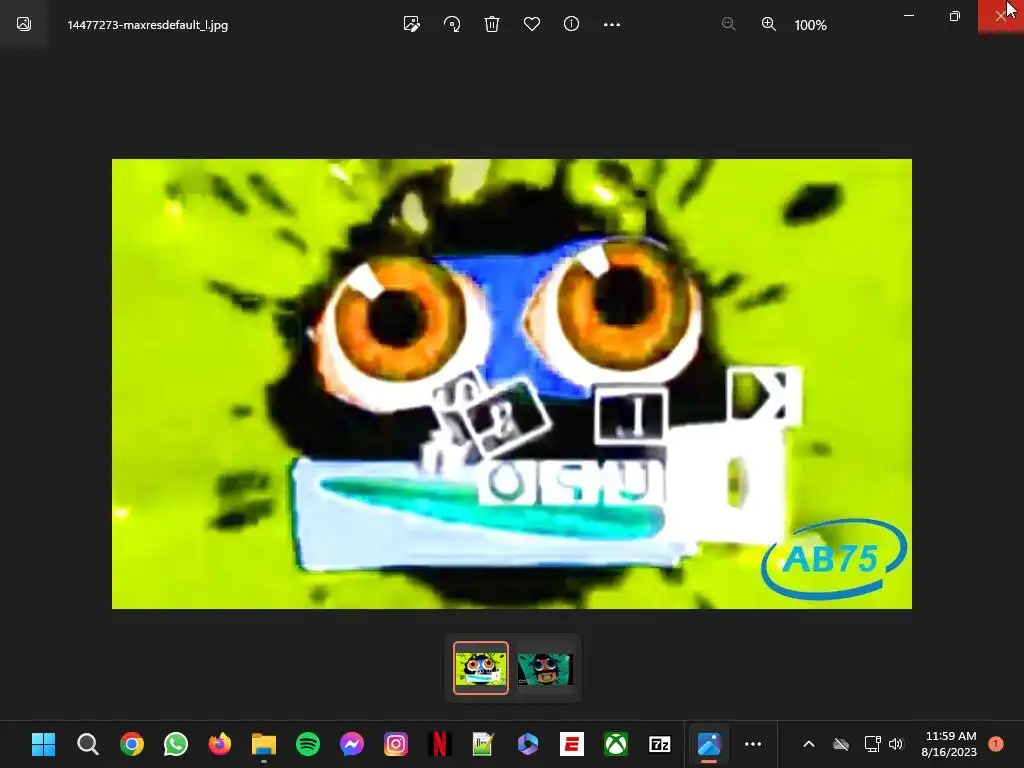Viewport: 1024px width, 768px height.
Task: Click the zoom in magnifier icon
Action: point(769,25)
